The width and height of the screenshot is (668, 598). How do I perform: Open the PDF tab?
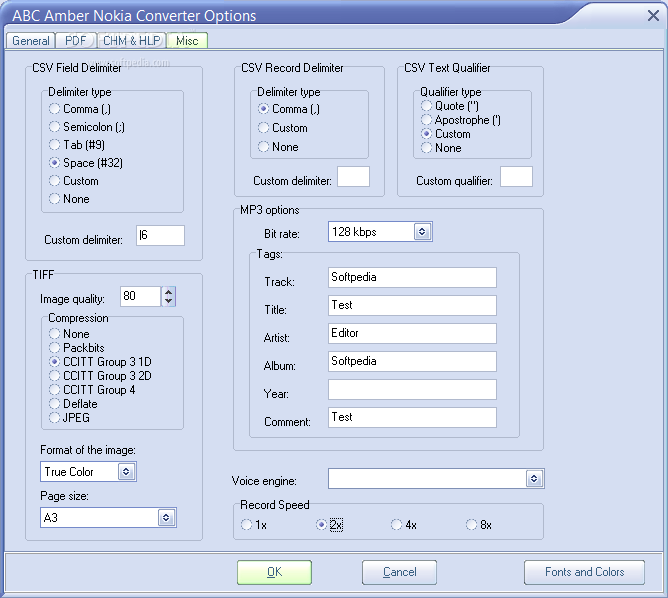click(76, 41)
